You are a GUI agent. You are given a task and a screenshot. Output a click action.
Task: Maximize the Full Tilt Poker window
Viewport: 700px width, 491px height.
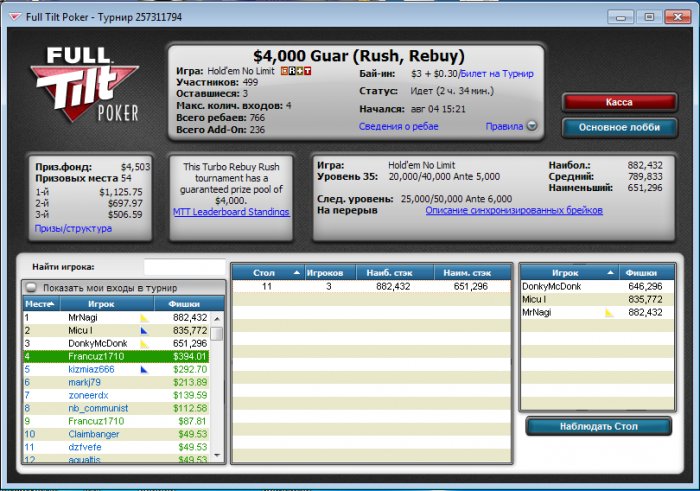point(649,17)
